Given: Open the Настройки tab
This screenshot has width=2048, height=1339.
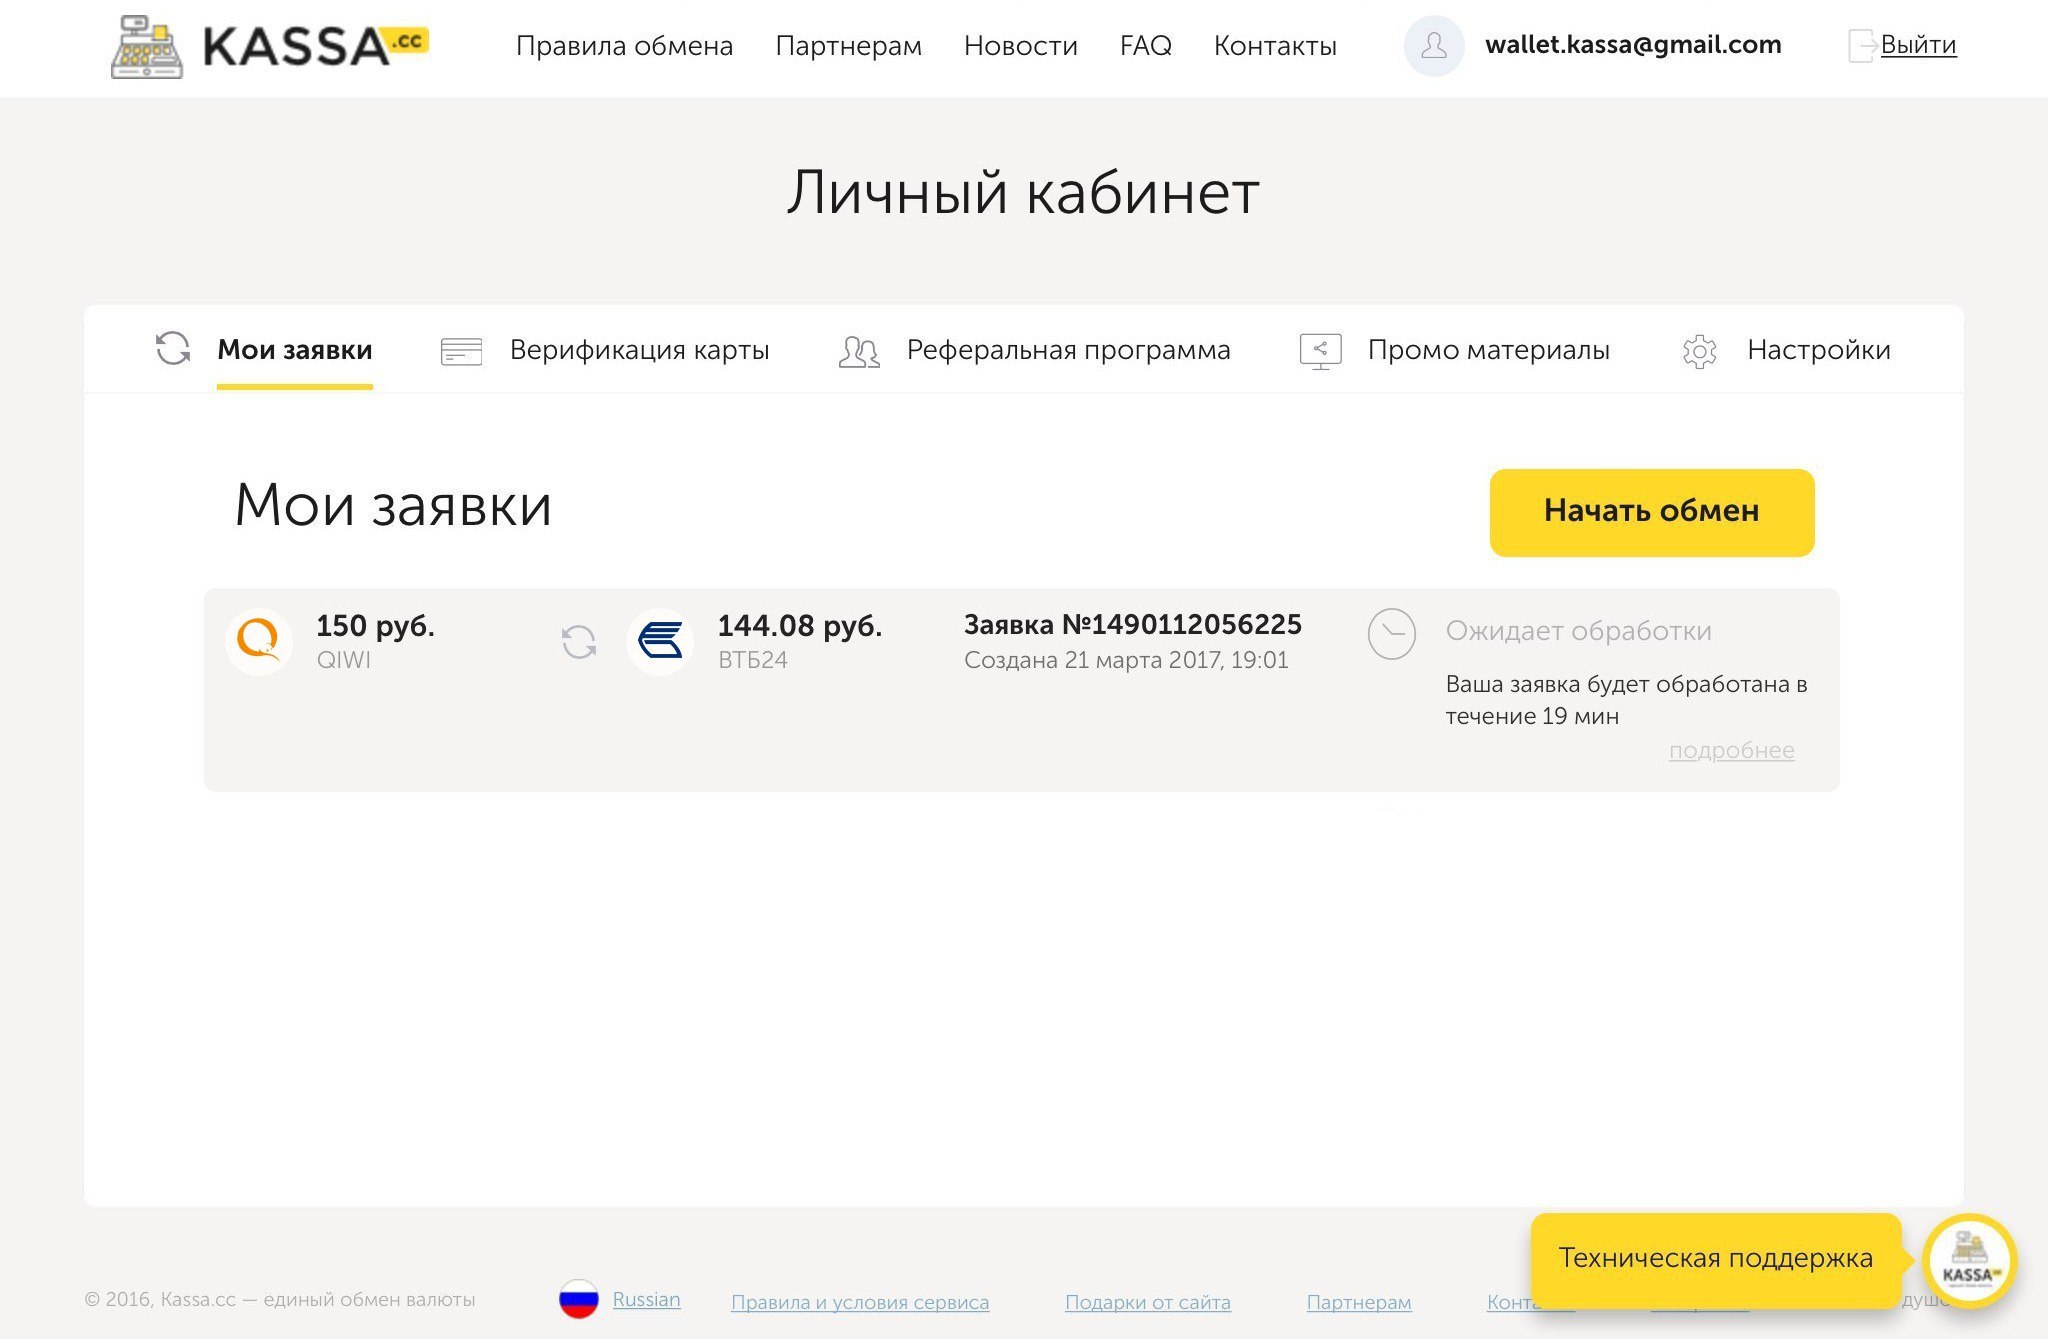Looking at the screenshot, I should (x=1818, y=350).
